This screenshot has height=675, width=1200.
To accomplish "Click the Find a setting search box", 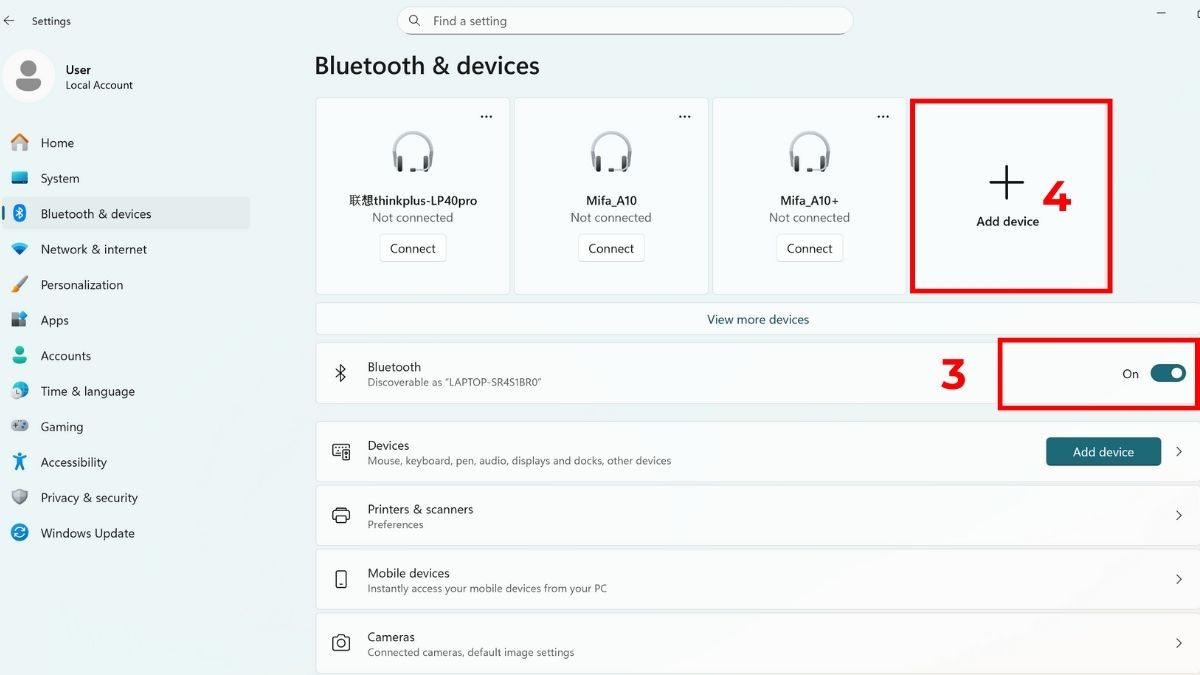I will pos(625,20).
